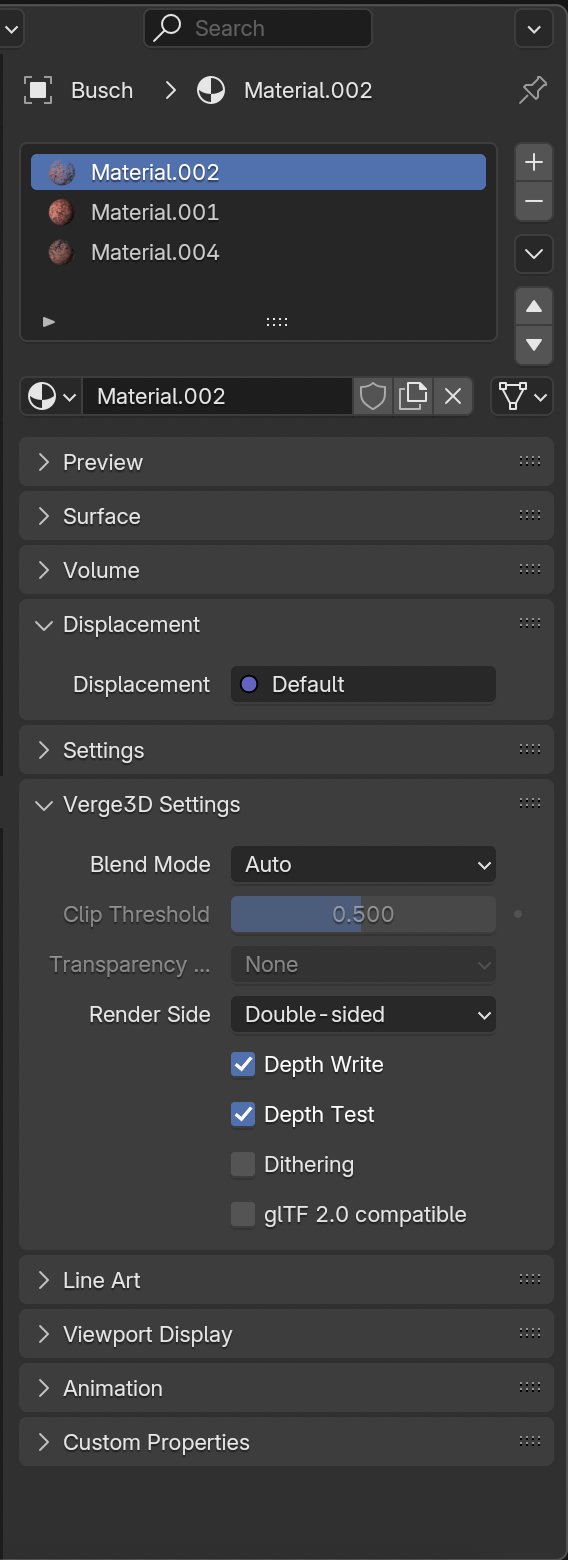Collapse the Verge3D Settings panel

pyautogui.click(x=286, y=804)
